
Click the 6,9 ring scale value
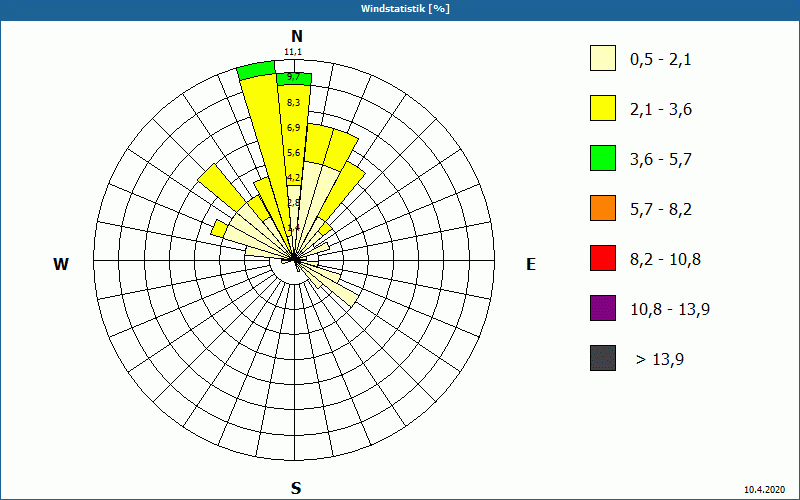pos(293,128)
